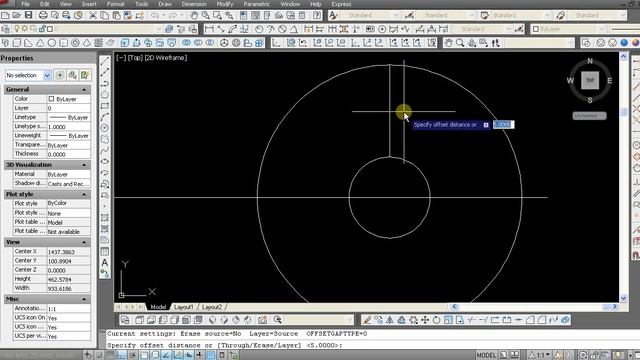Viewport: 640px width, 360px height.
Task: Open the Dimension menu
Action: (194, 4)
